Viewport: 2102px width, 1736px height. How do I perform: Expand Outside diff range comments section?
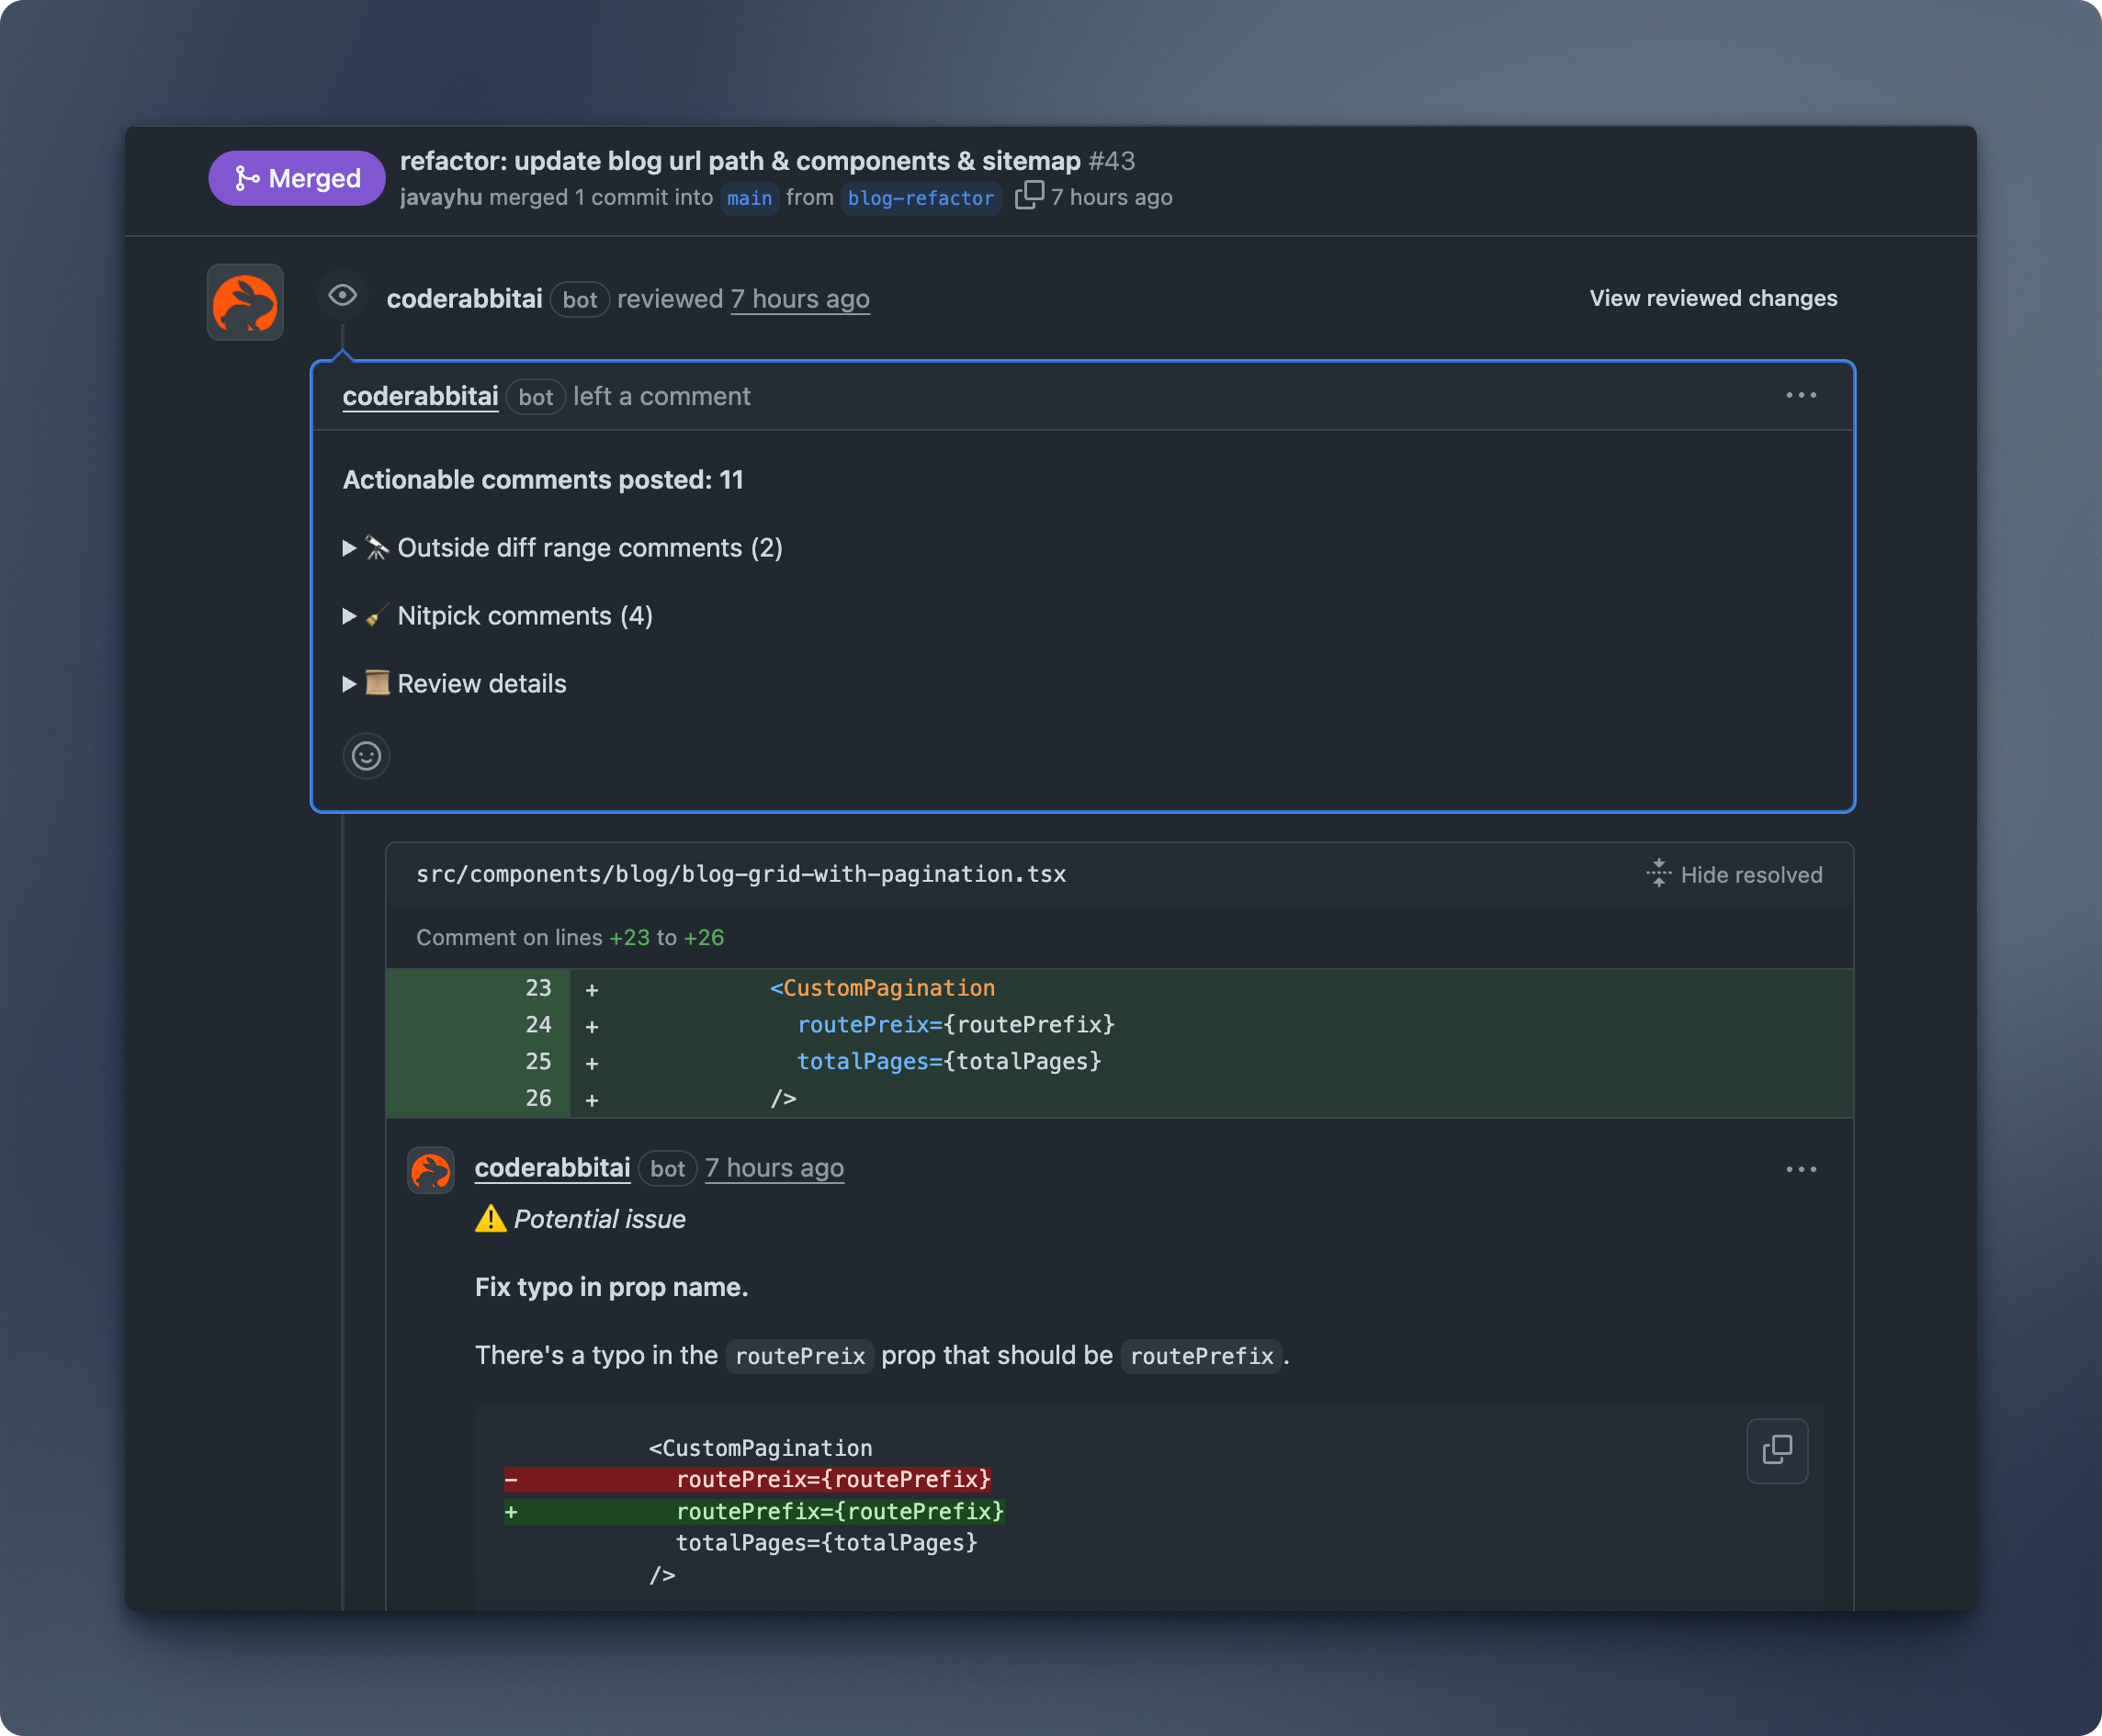pyautogui.click(x=563, y=548)
